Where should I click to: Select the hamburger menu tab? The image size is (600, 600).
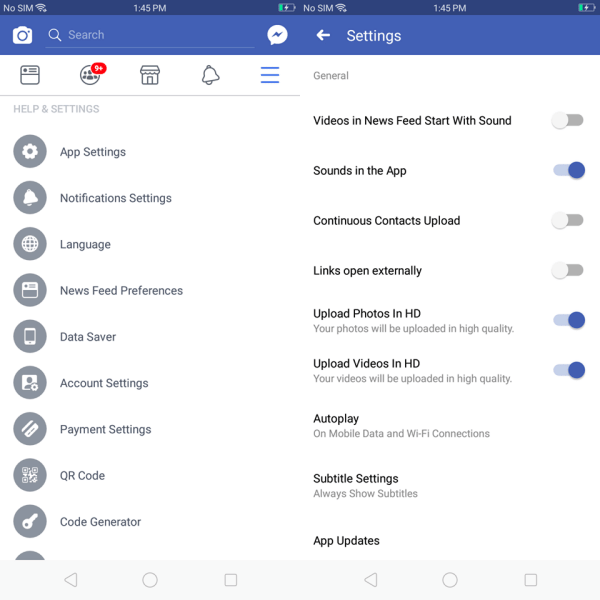coord(270,75)
